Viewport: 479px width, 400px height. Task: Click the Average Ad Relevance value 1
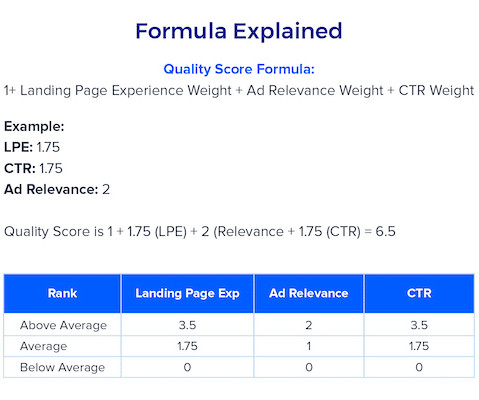(x=309, y=346)
